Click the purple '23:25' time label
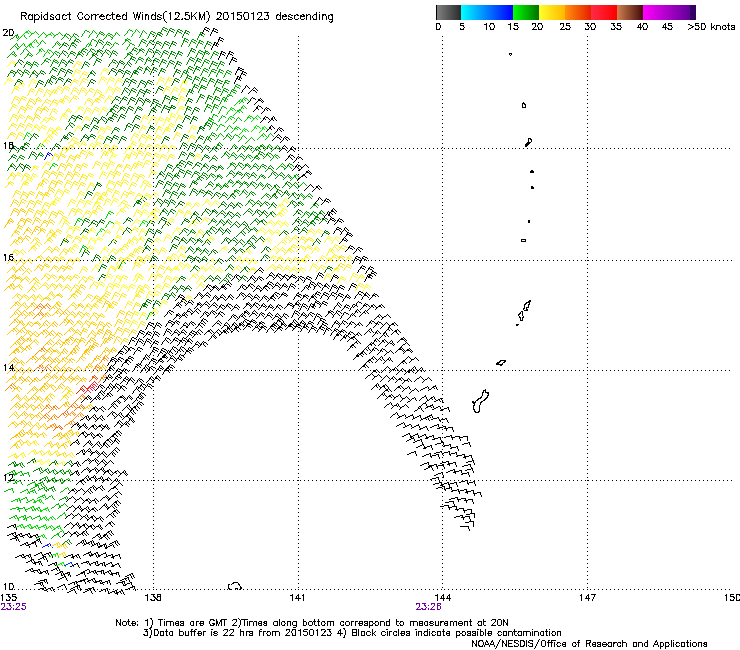This screenshot has width=740, height=650. coord(13,607)
